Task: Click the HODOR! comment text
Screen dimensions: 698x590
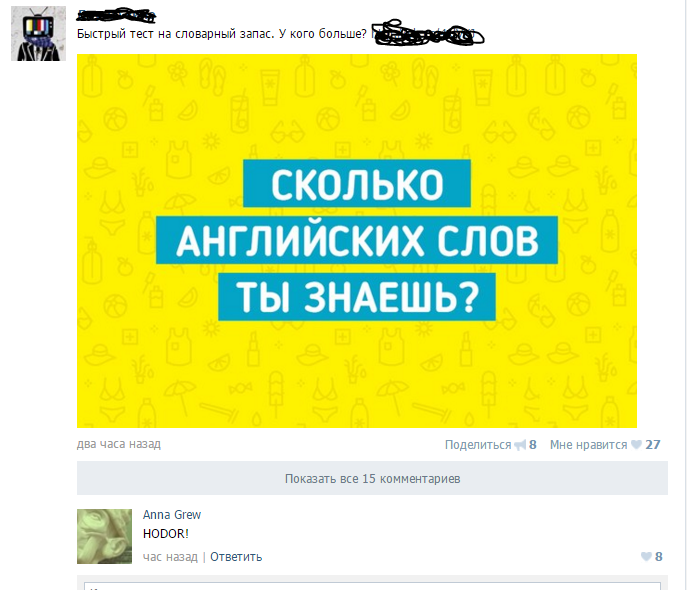Action: [x=166, y=533]
